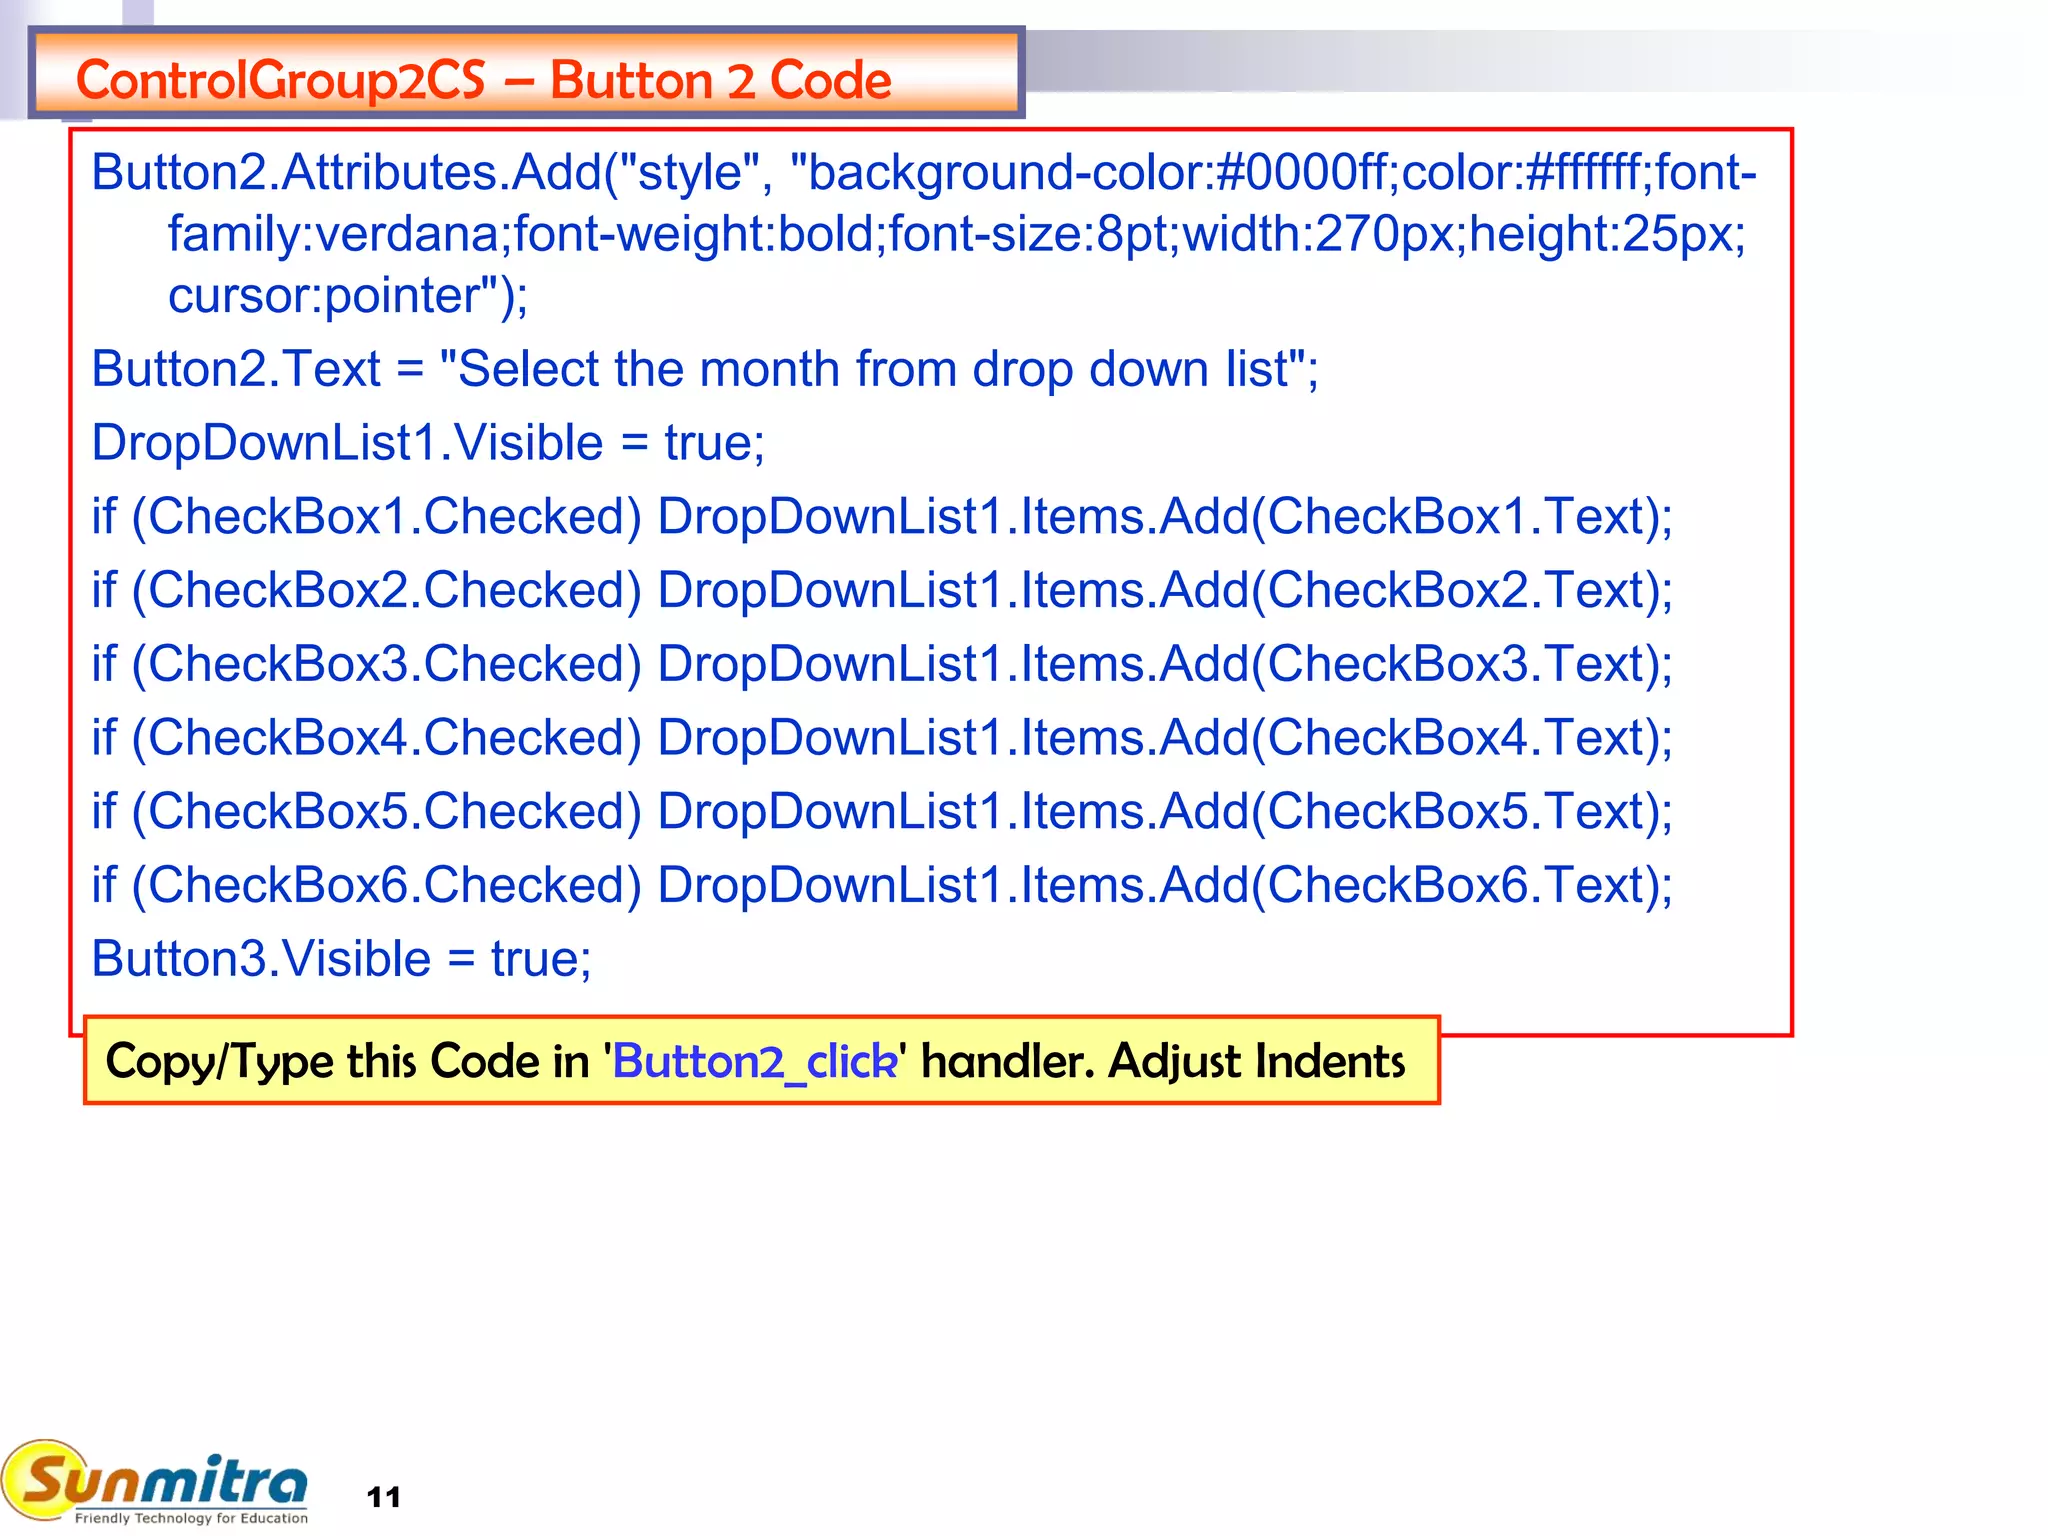This screenshot has width=2048, height=1536.
Task: Click the CheckBox6.Checked code line
Action: pos(882,885)
